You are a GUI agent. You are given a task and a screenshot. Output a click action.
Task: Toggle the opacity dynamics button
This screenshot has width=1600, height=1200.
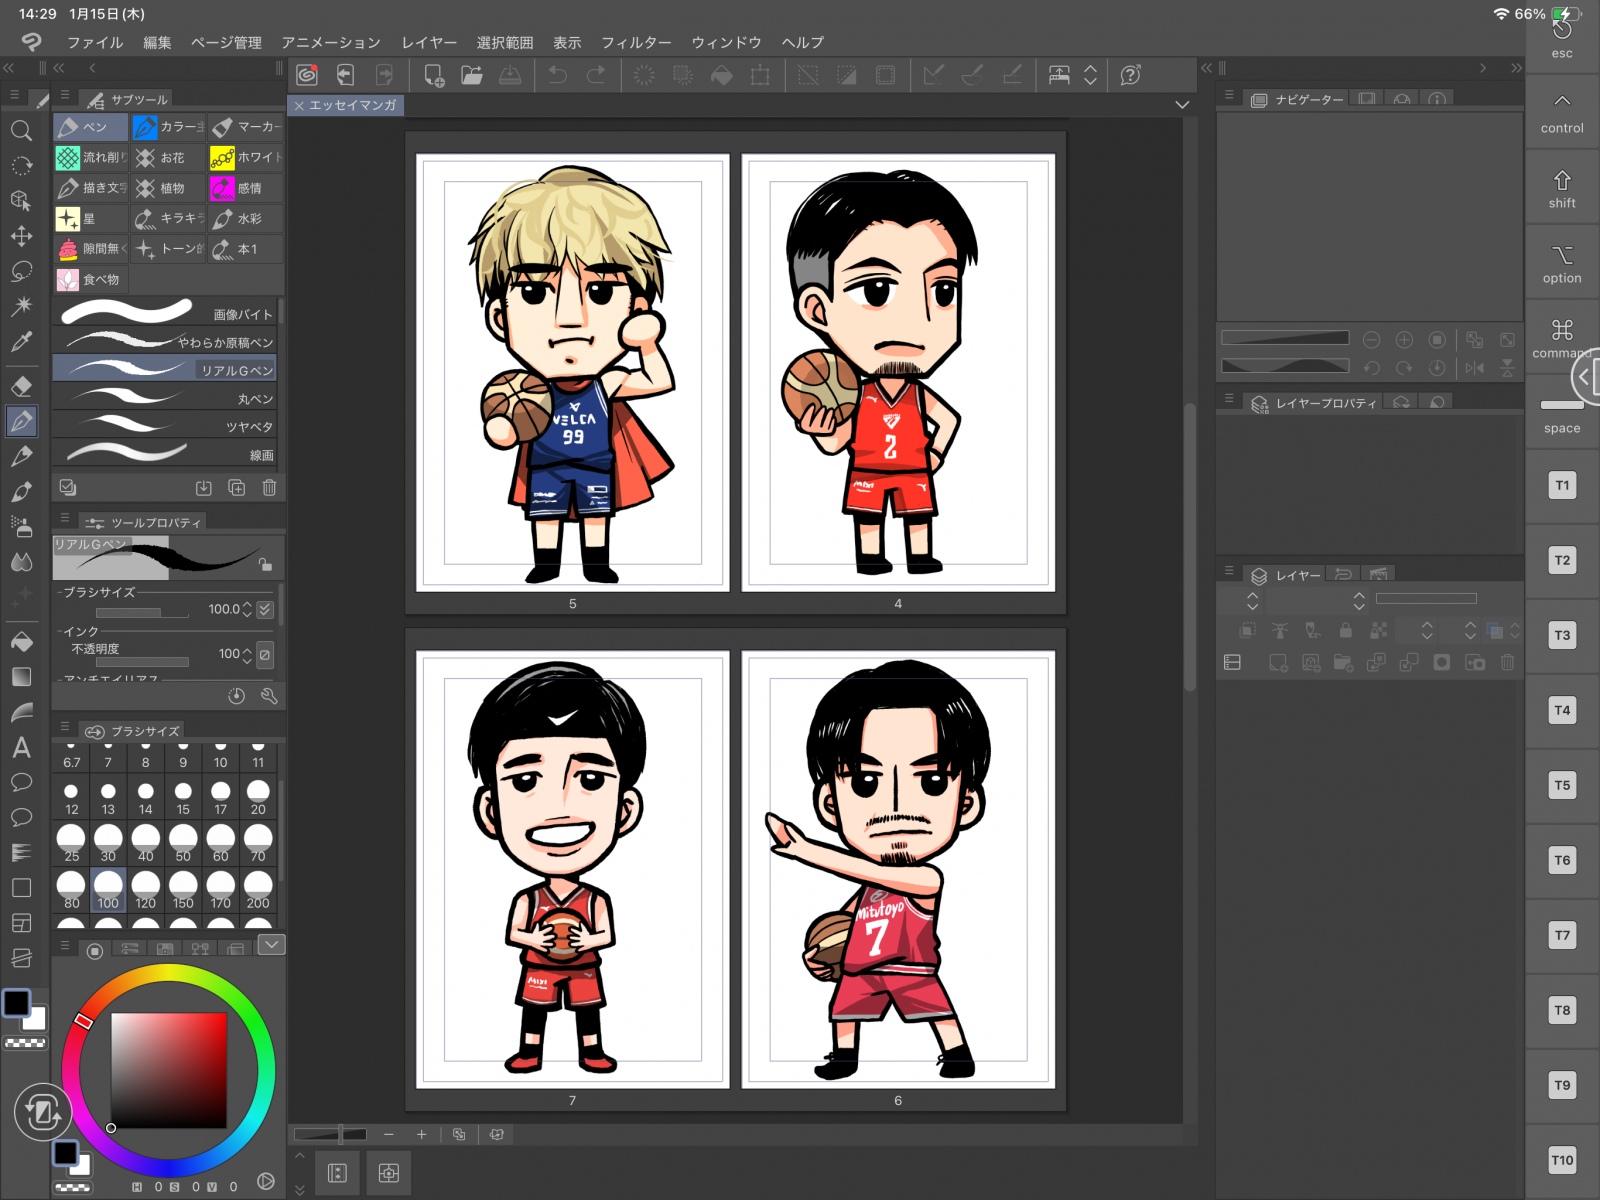pos(265,654)
